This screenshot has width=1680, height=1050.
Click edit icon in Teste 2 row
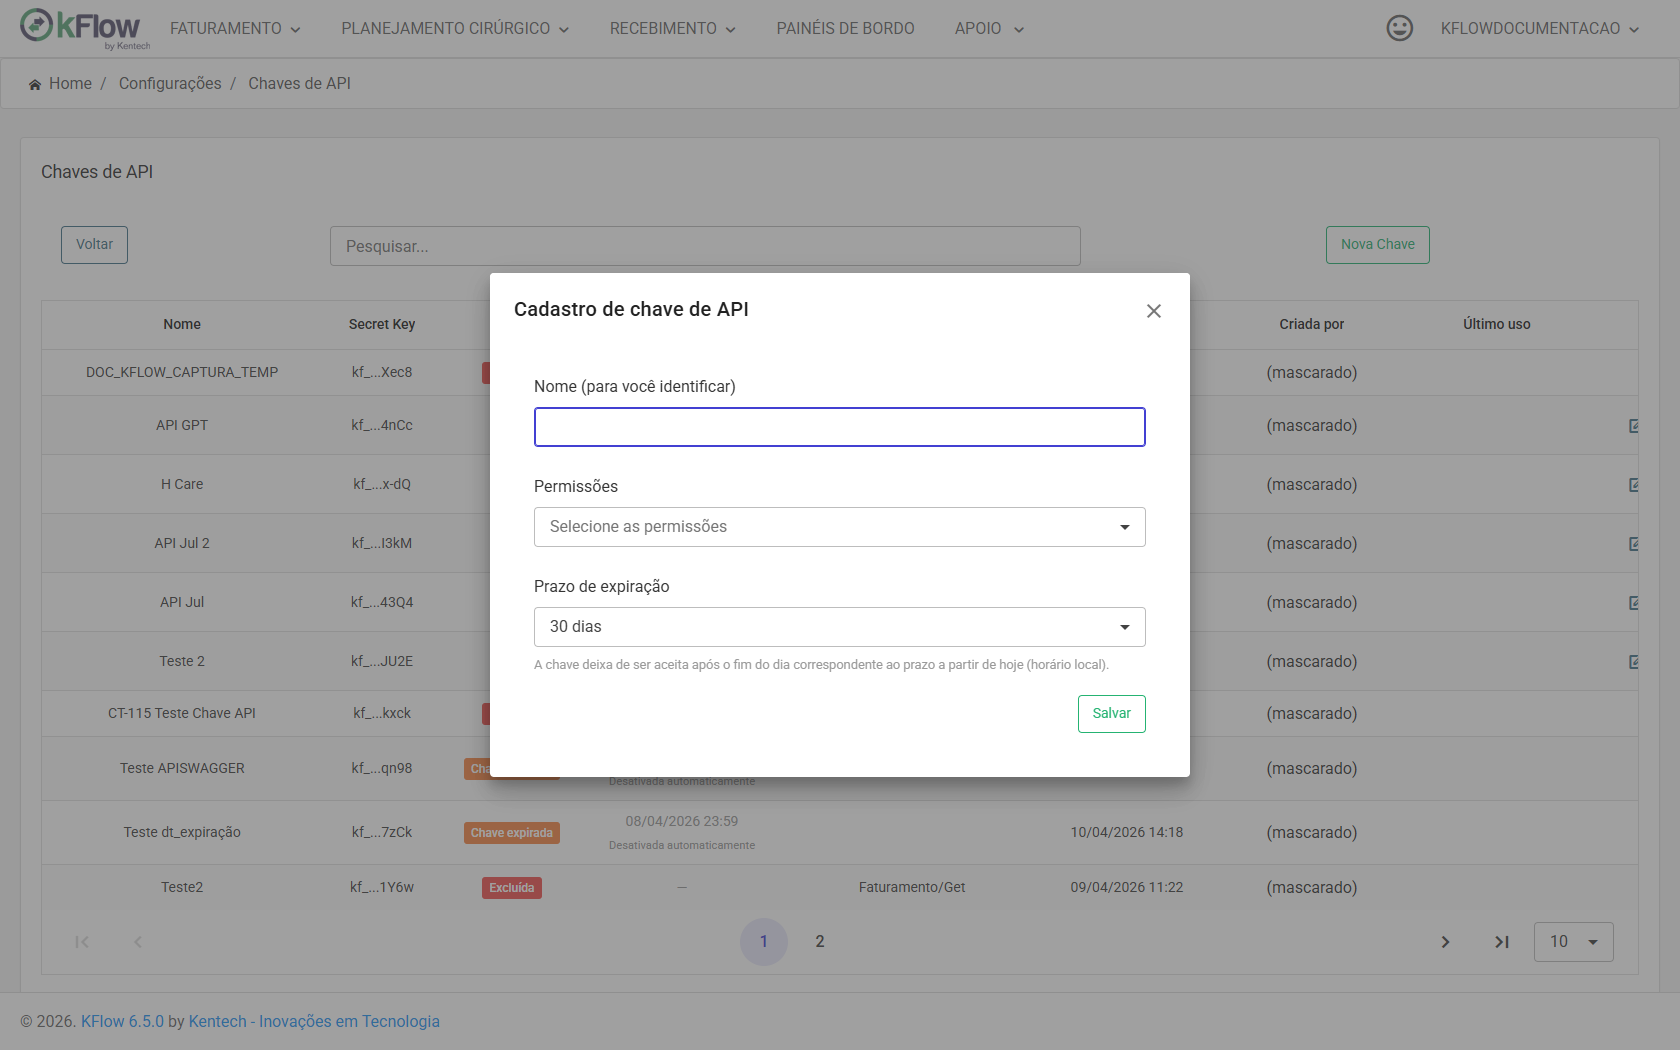[x=1634, y=662]
